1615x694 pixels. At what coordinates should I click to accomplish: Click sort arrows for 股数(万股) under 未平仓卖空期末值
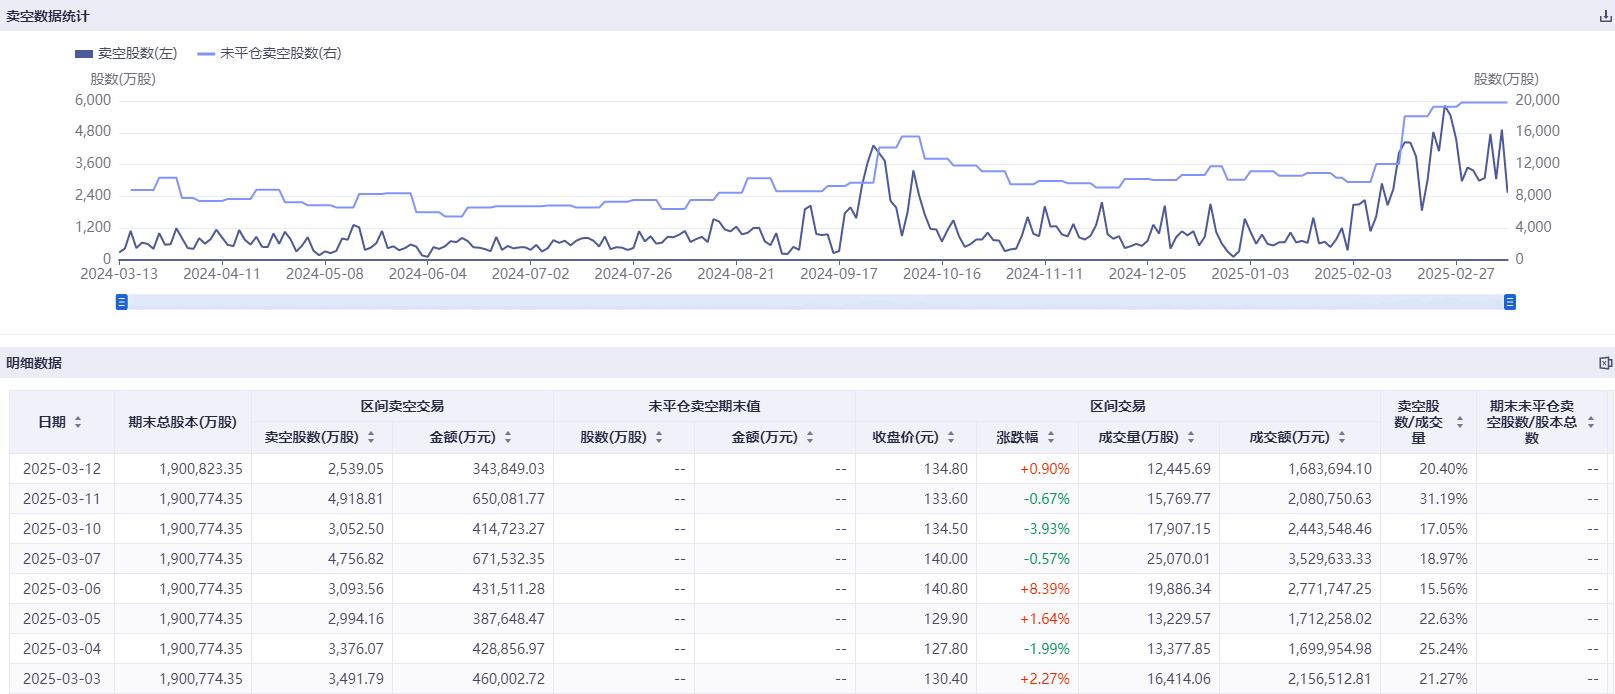(659, 437)
